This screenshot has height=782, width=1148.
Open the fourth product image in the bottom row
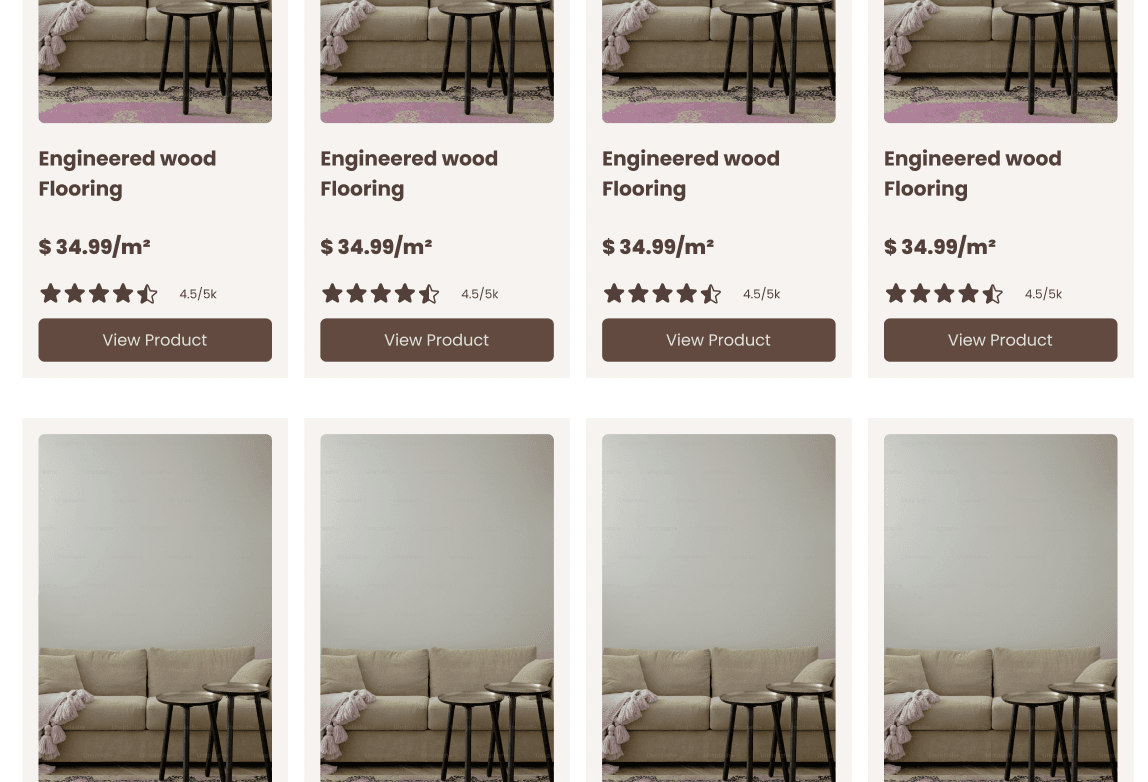[x=1000, y=607]
